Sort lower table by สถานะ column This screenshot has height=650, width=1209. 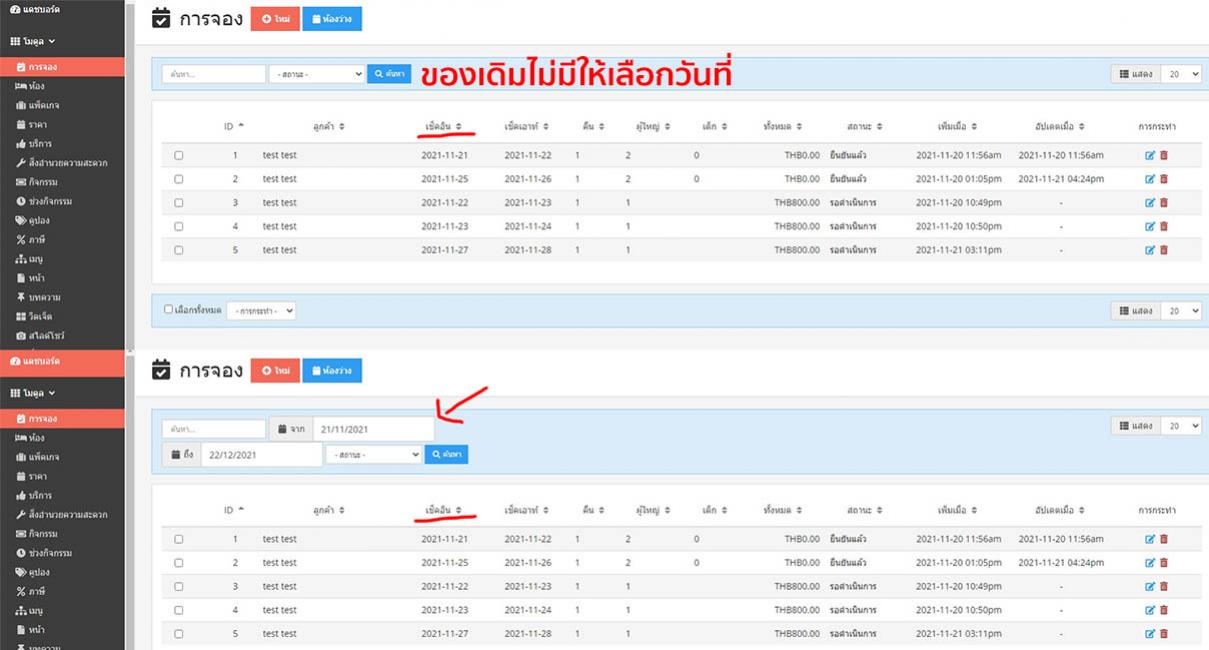pyautogui.click(x=864, y=510)
